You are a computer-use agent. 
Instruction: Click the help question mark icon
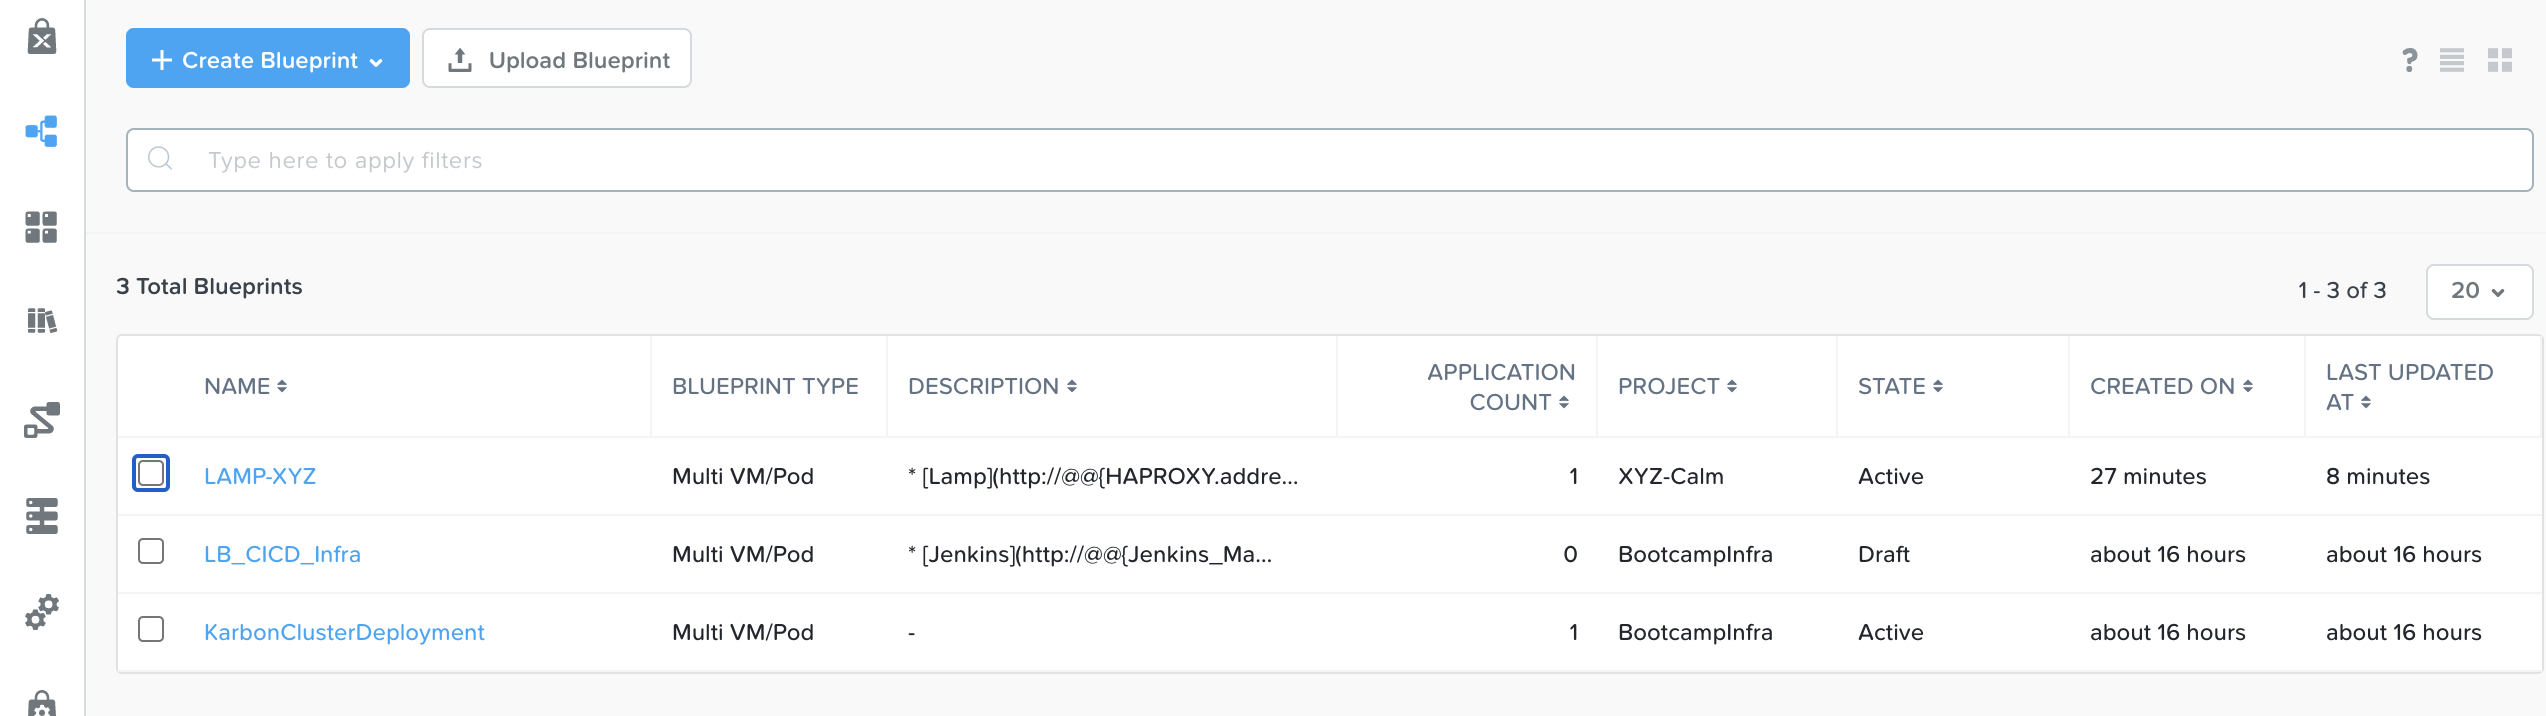(x=2410, y=60)
